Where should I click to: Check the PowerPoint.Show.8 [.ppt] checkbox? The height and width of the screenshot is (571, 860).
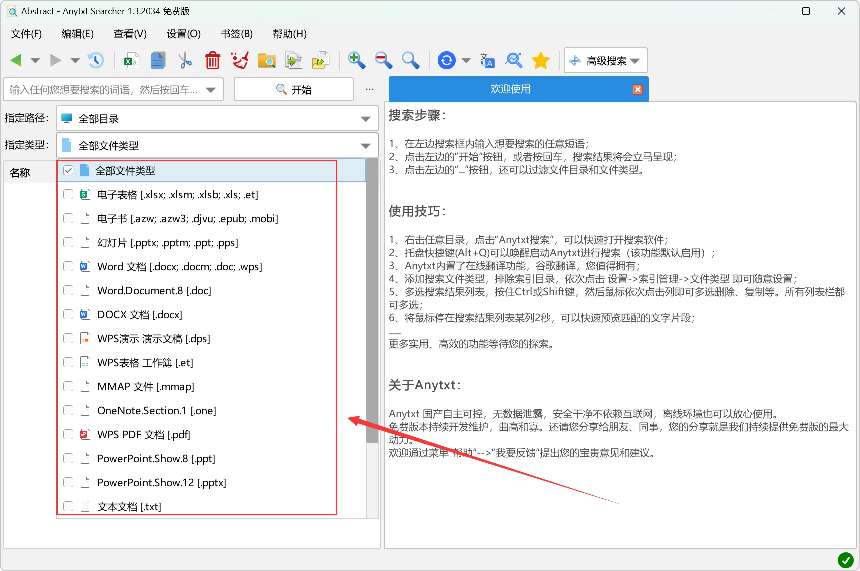coord(67,459)
